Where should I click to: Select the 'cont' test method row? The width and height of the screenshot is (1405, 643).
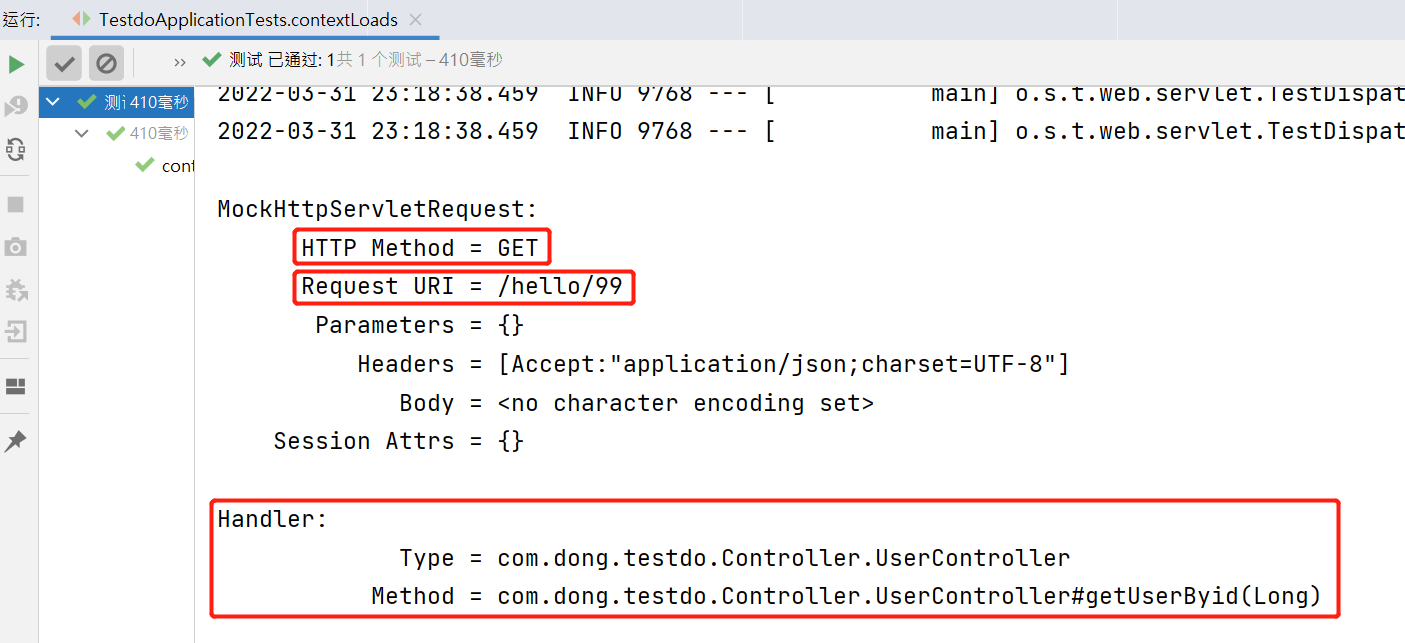coord(116,165)
